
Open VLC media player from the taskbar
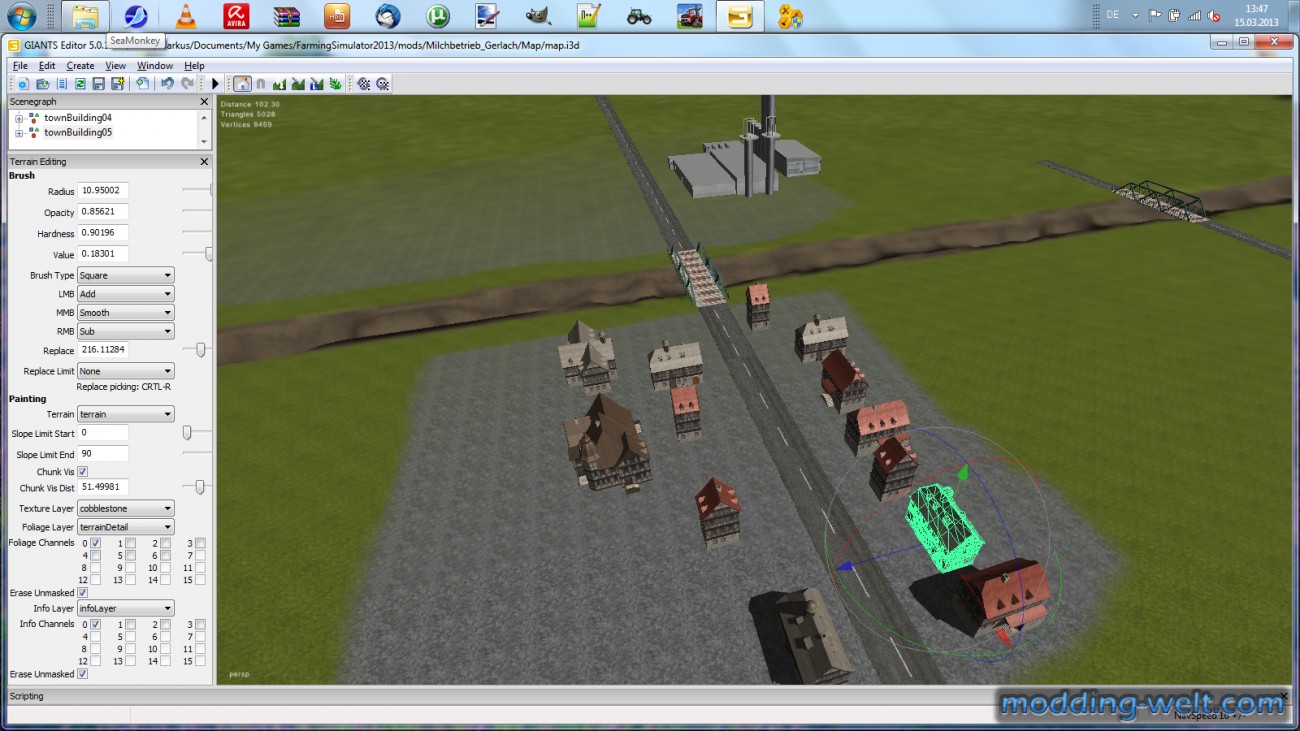185,16
